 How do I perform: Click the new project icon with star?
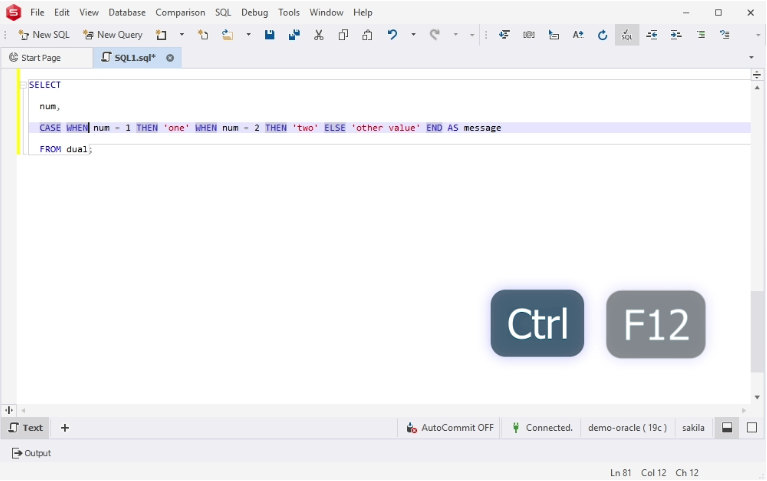tap(203, 35)
